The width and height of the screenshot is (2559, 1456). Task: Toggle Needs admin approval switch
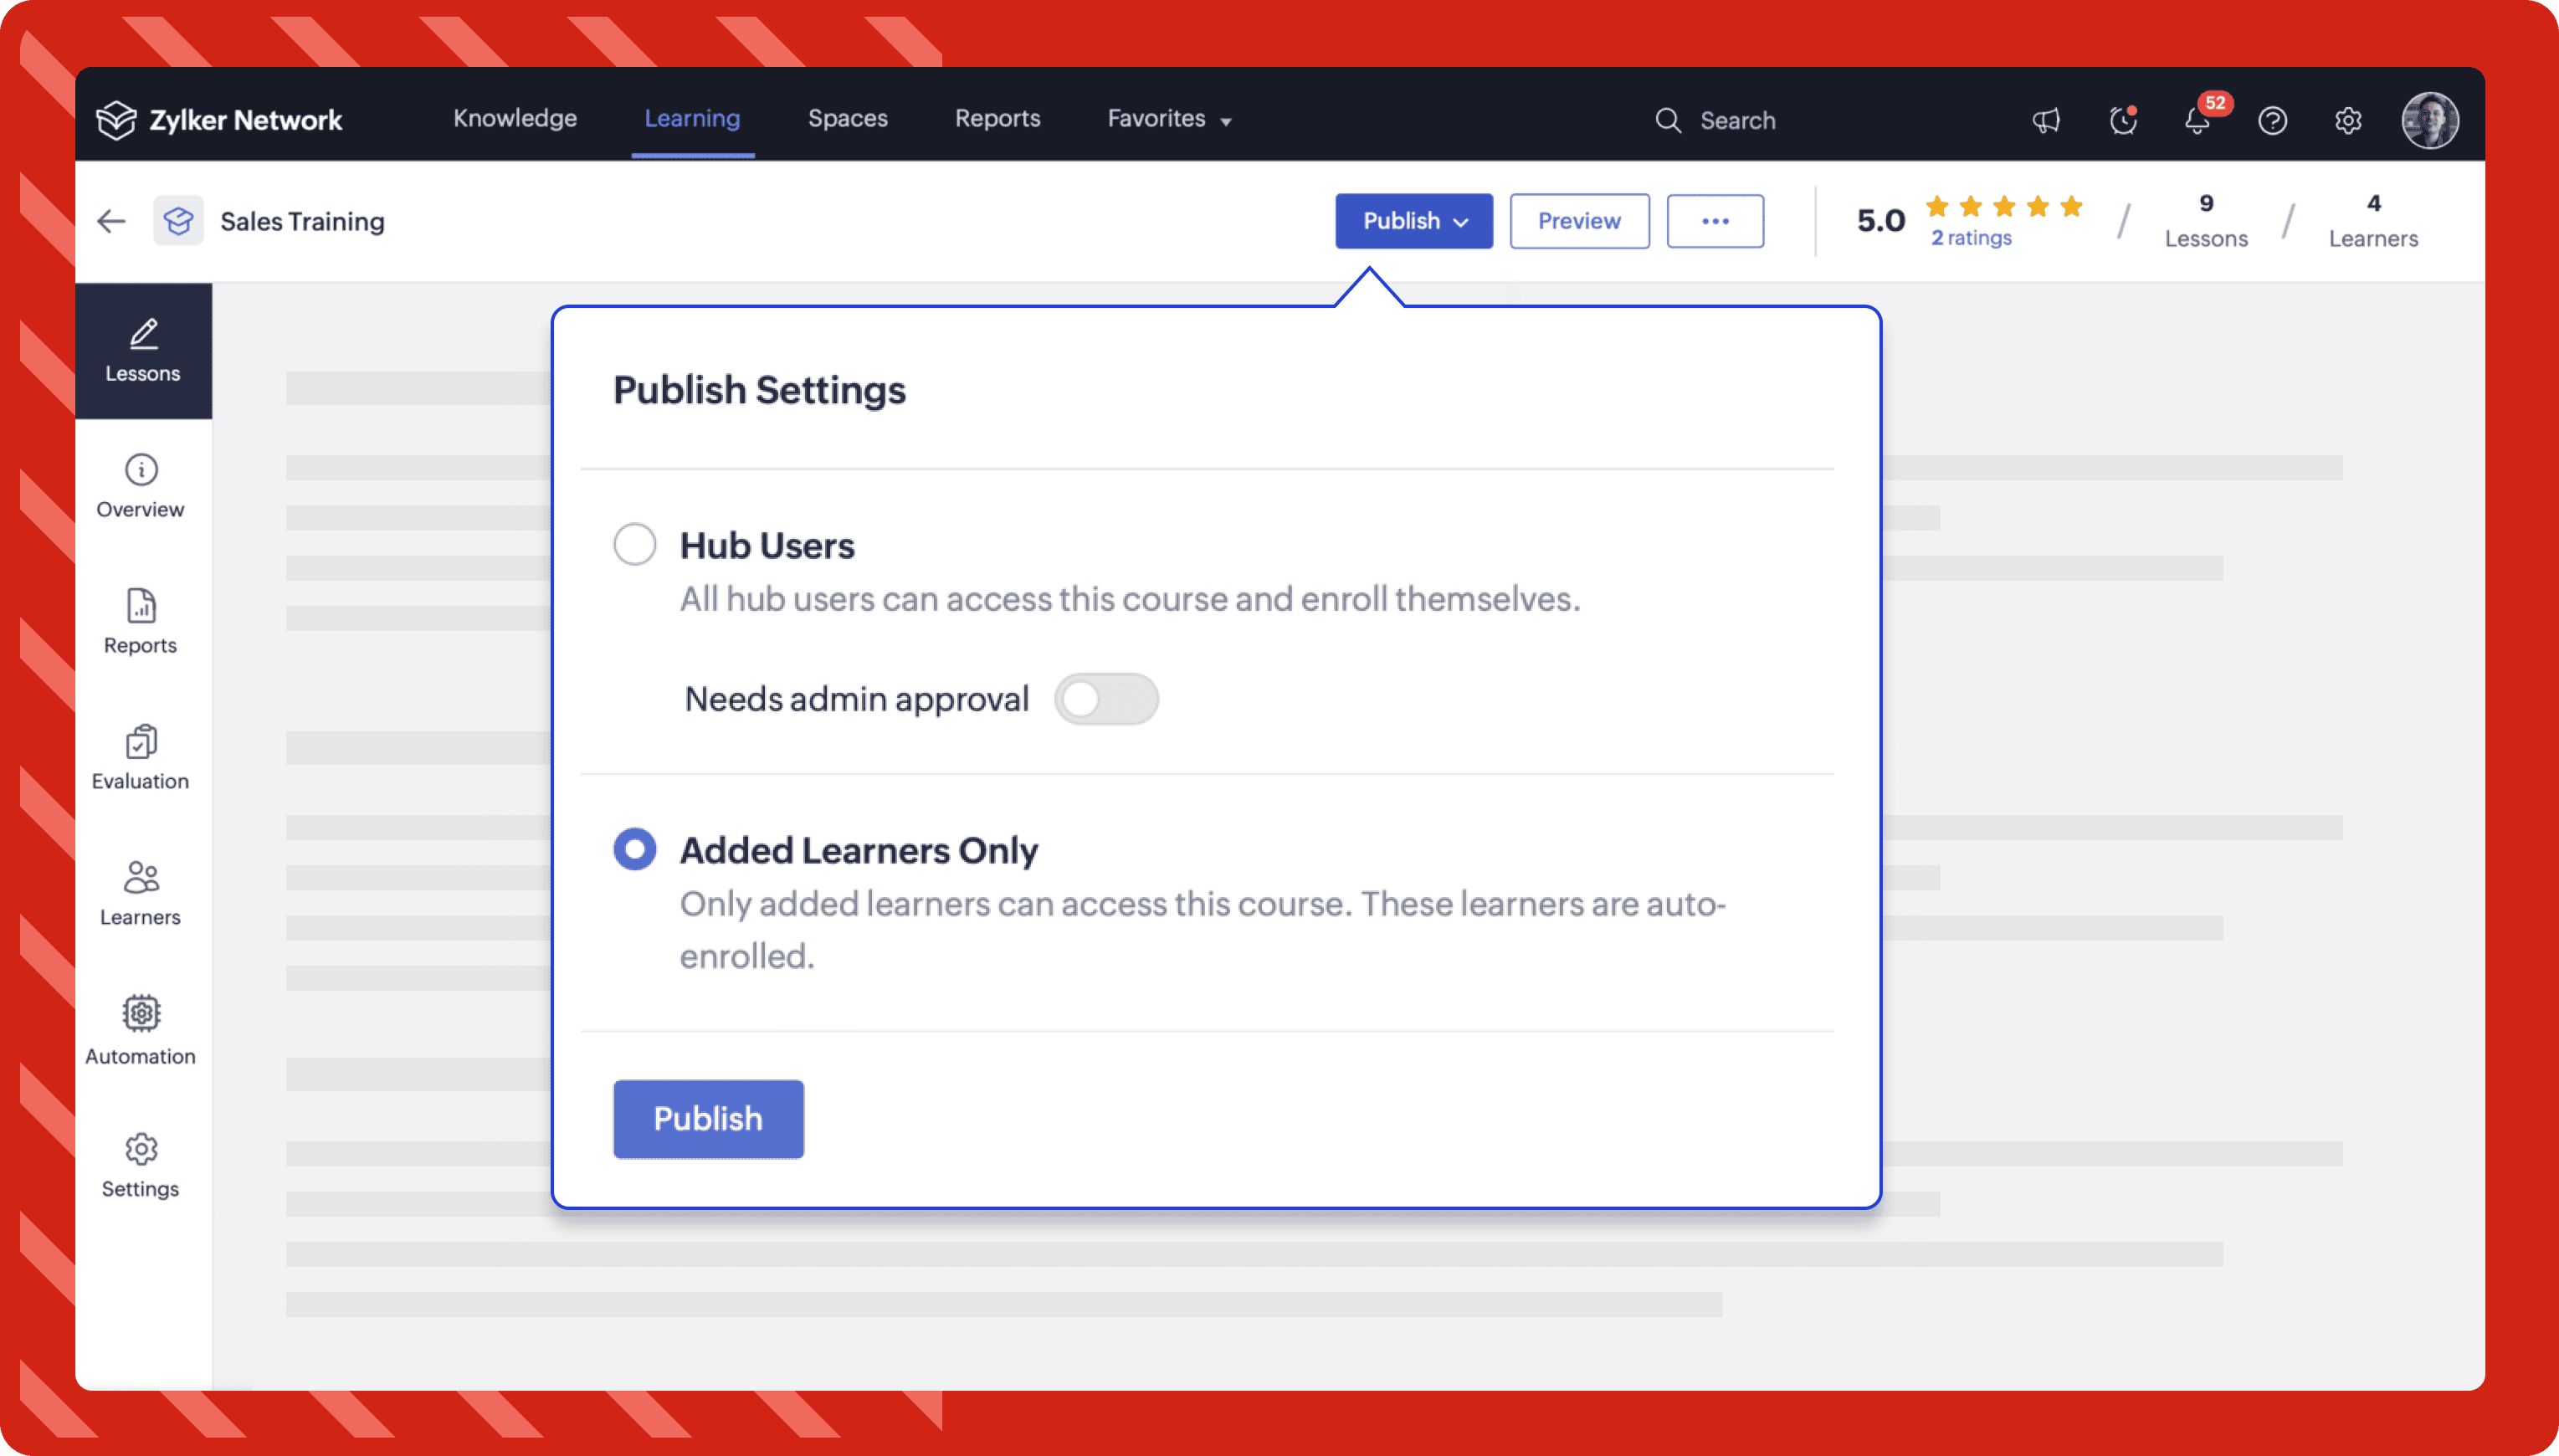click(x=1106, y=699)
